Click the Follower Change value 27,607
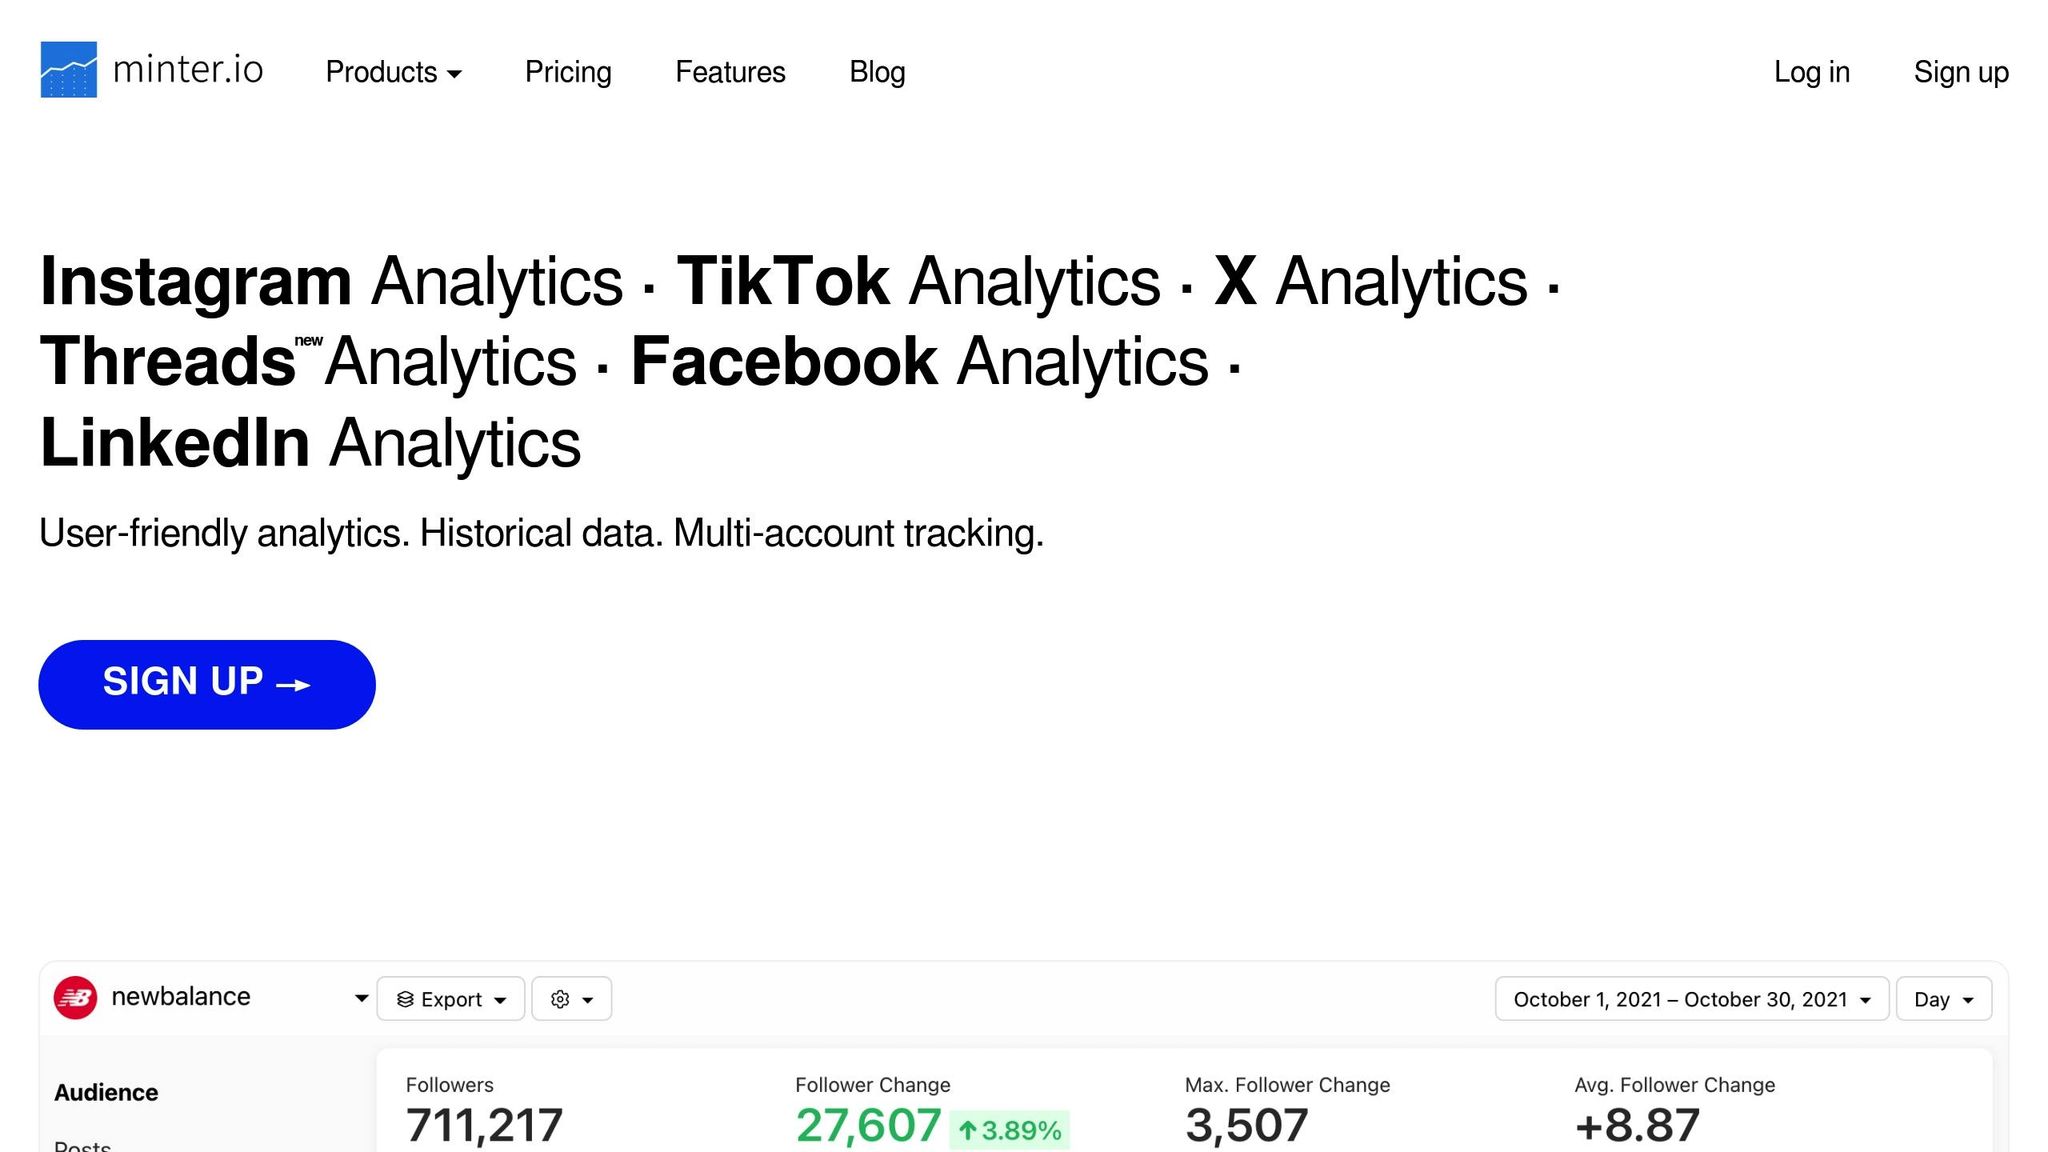This screenshot has width=2048, height=1152. click(868, 1125)
